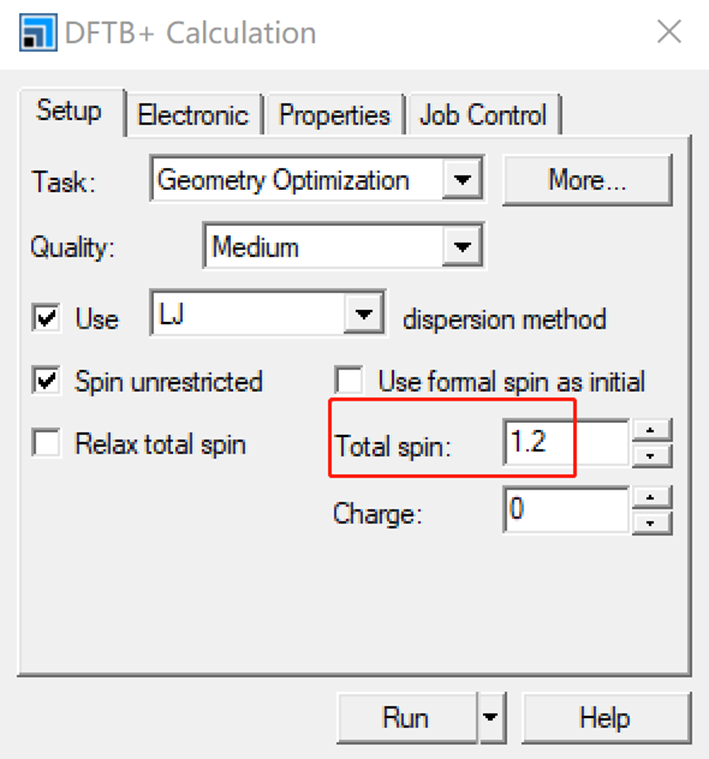Viewport: 709px width, 759px height.
Task: Check the Relax total spin box
Action: pyautogui.click(x=46, y=444)
